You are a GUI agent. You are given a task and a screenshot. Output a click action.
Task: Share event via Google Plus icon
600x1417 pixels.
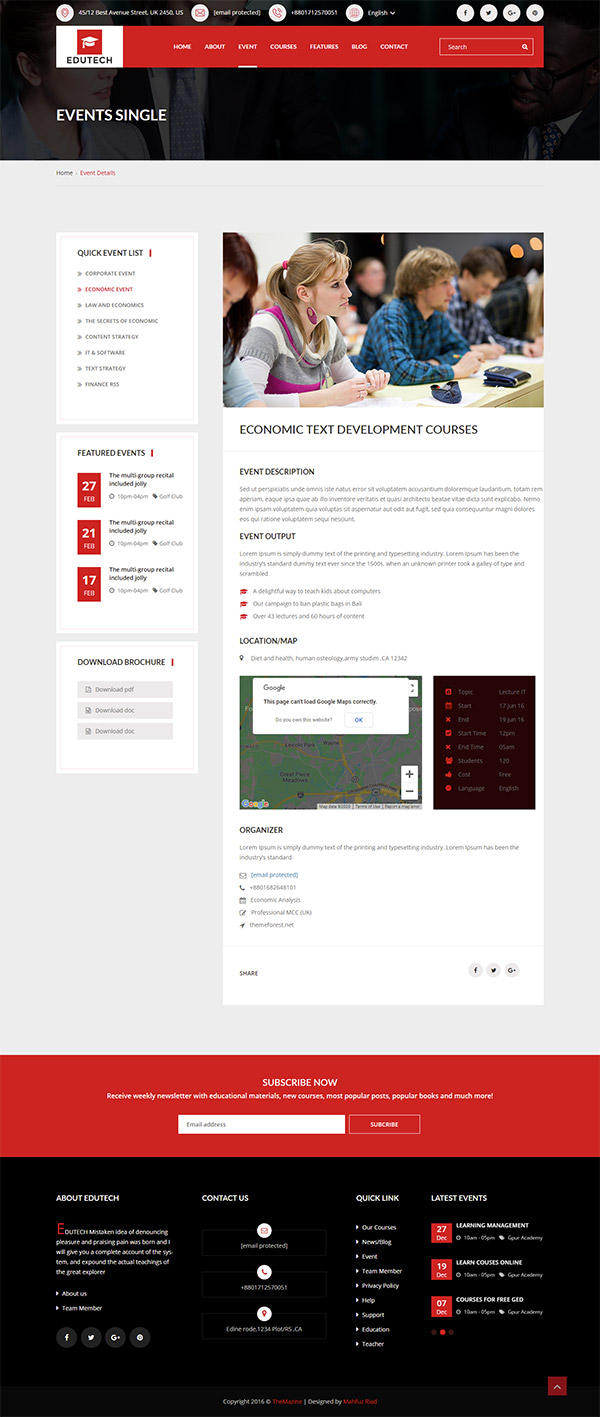[x=511, y=970]
